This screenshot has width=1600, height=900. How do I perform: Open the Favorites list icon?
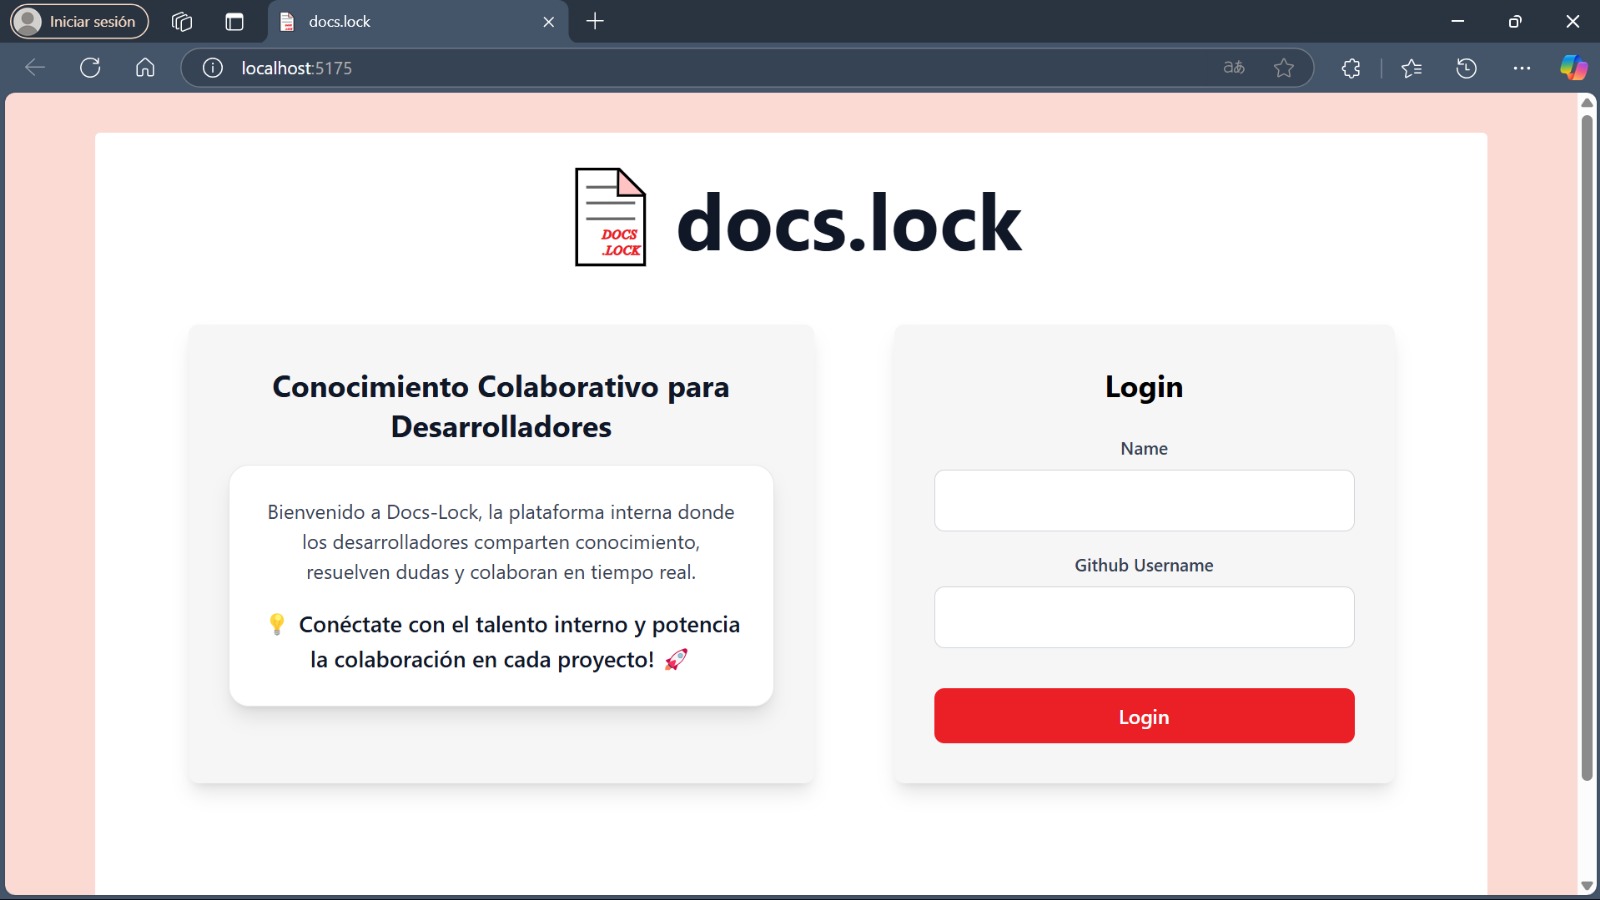click(1411, 68)
